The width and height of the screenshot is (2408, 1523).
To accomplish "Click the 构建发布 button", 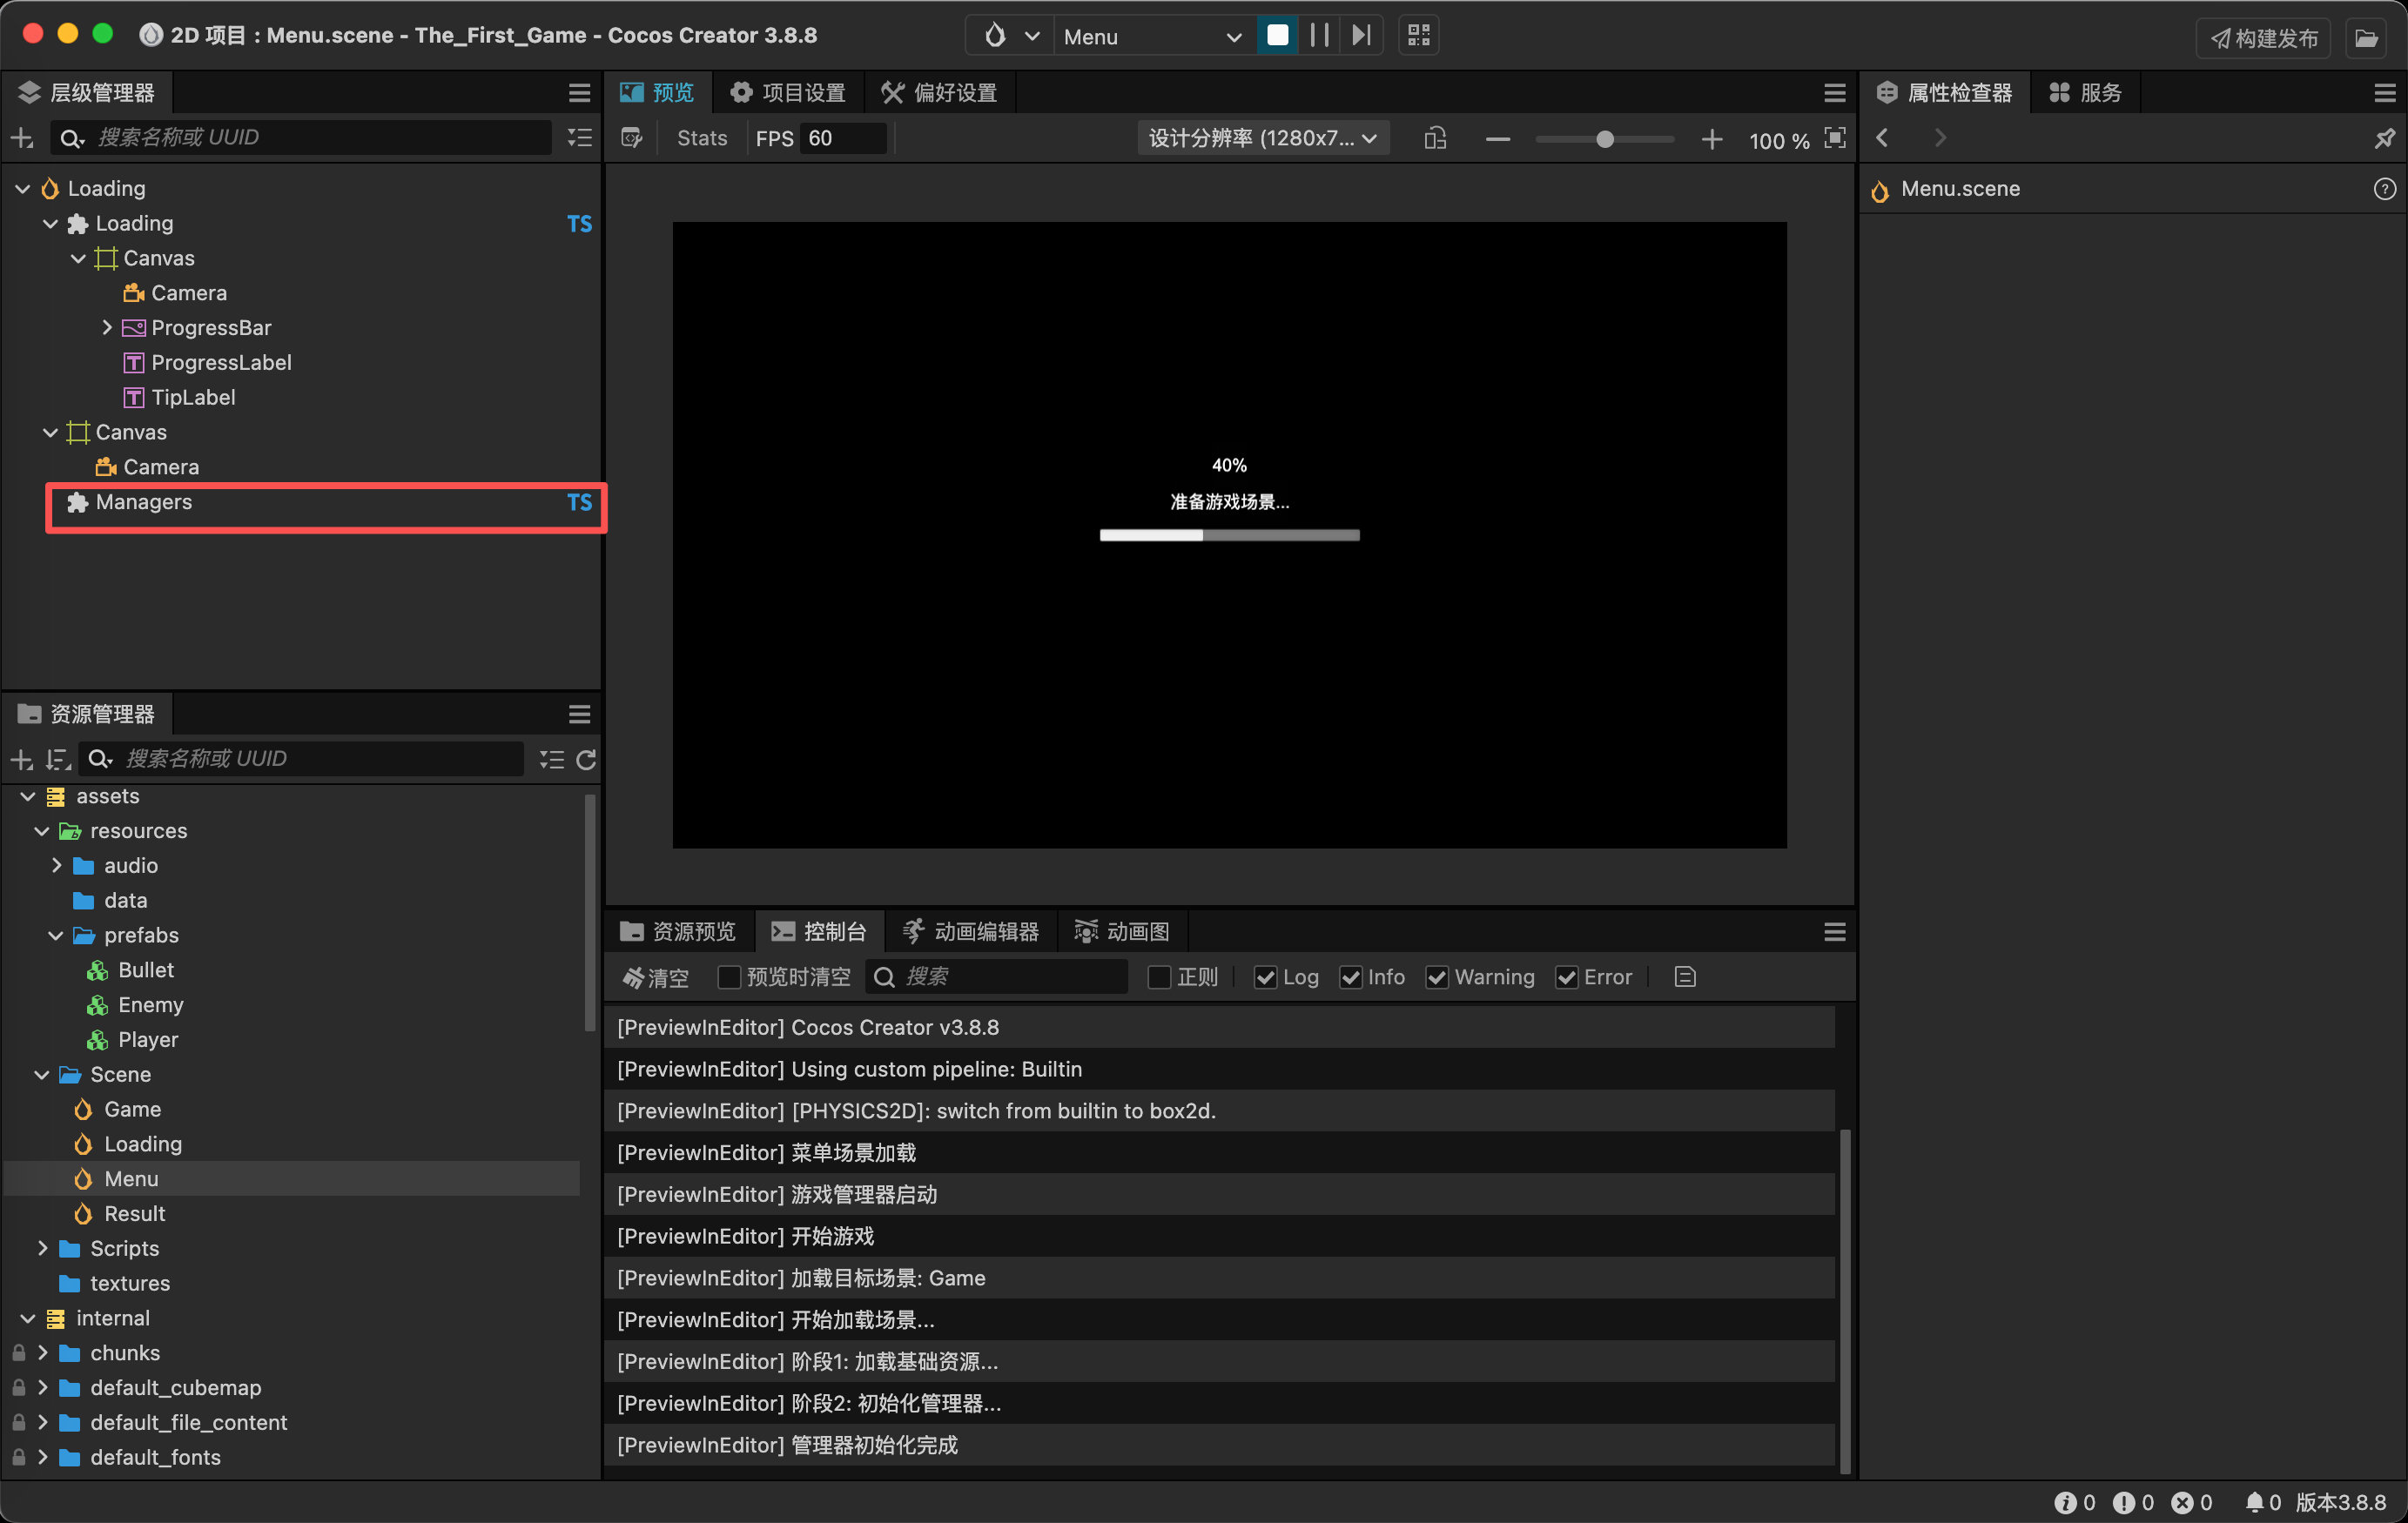I will coord(2262,38).
